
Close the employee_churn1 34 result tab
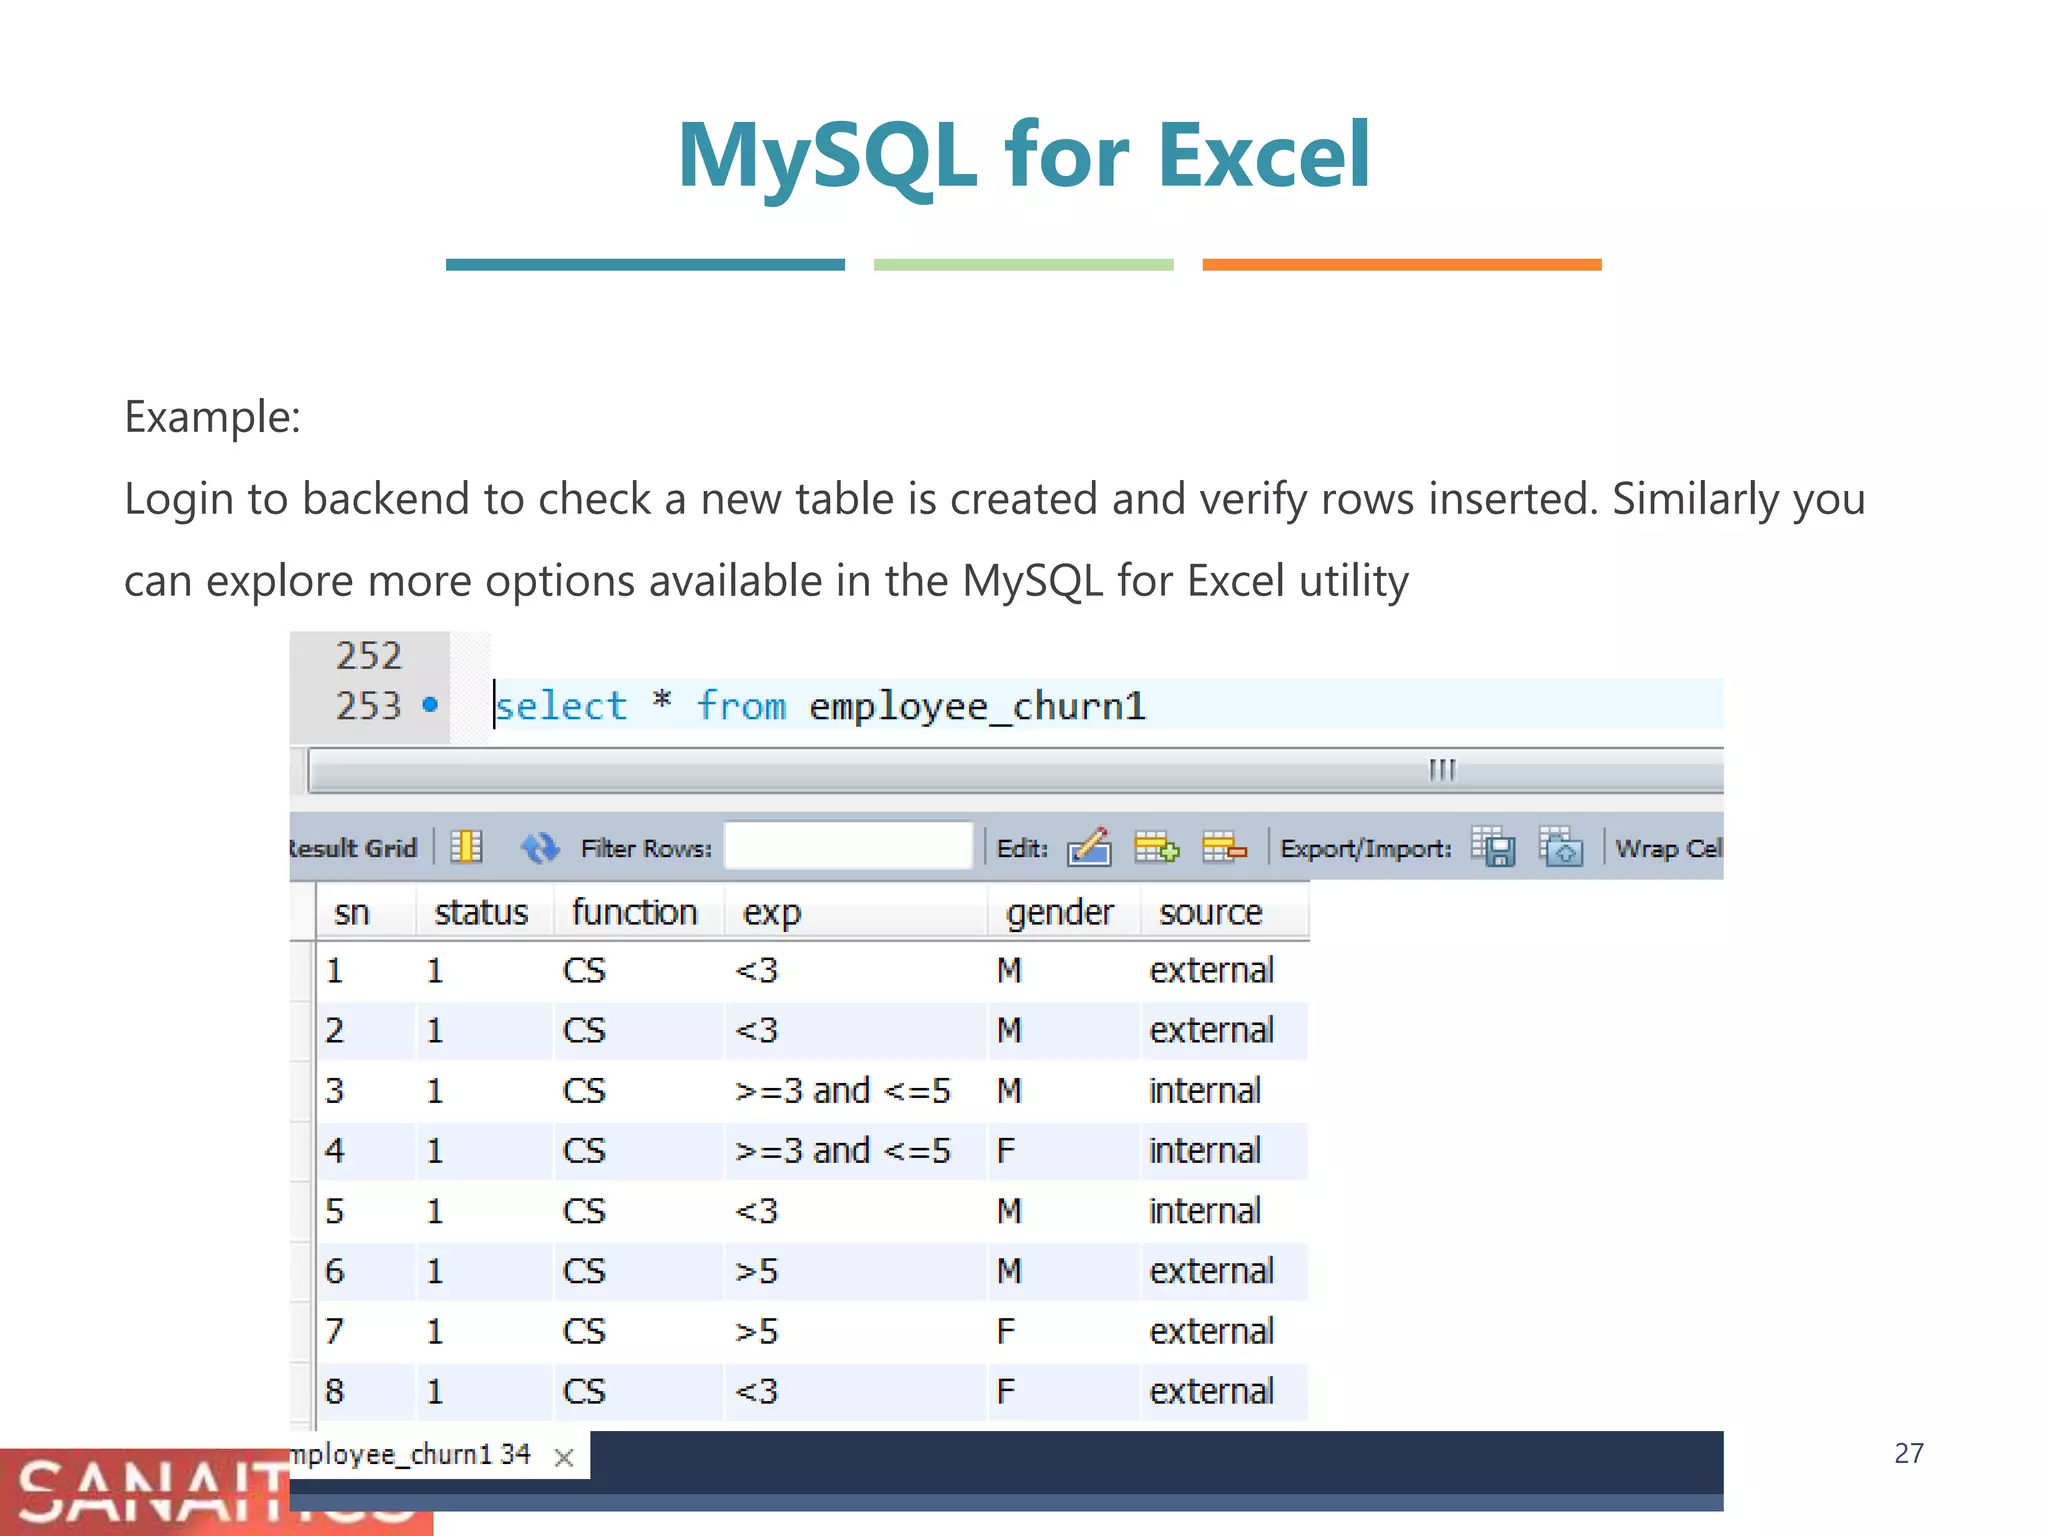pos(564,1457)
